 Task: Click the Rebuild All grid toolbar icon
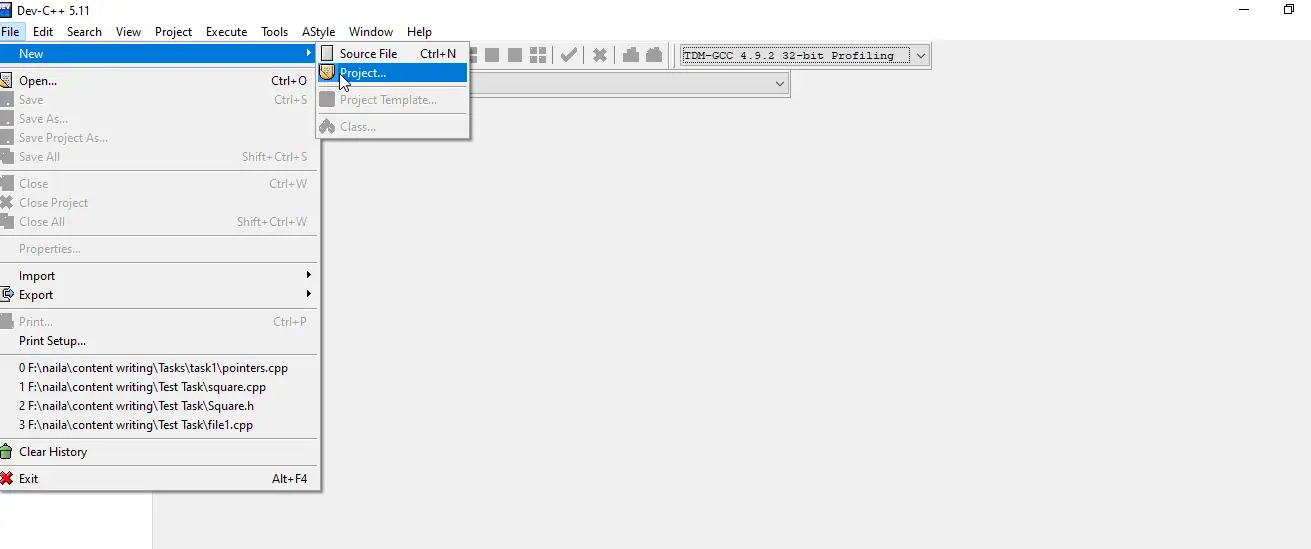point(538,55)
